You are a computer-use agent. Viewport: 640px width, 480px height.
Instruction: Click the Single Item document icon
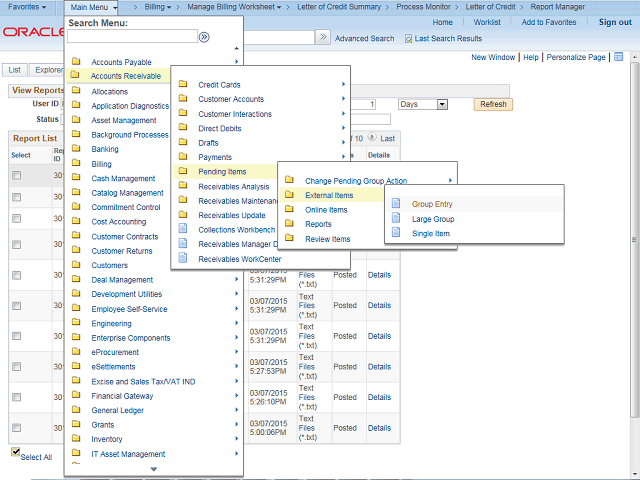click(395, 233)
